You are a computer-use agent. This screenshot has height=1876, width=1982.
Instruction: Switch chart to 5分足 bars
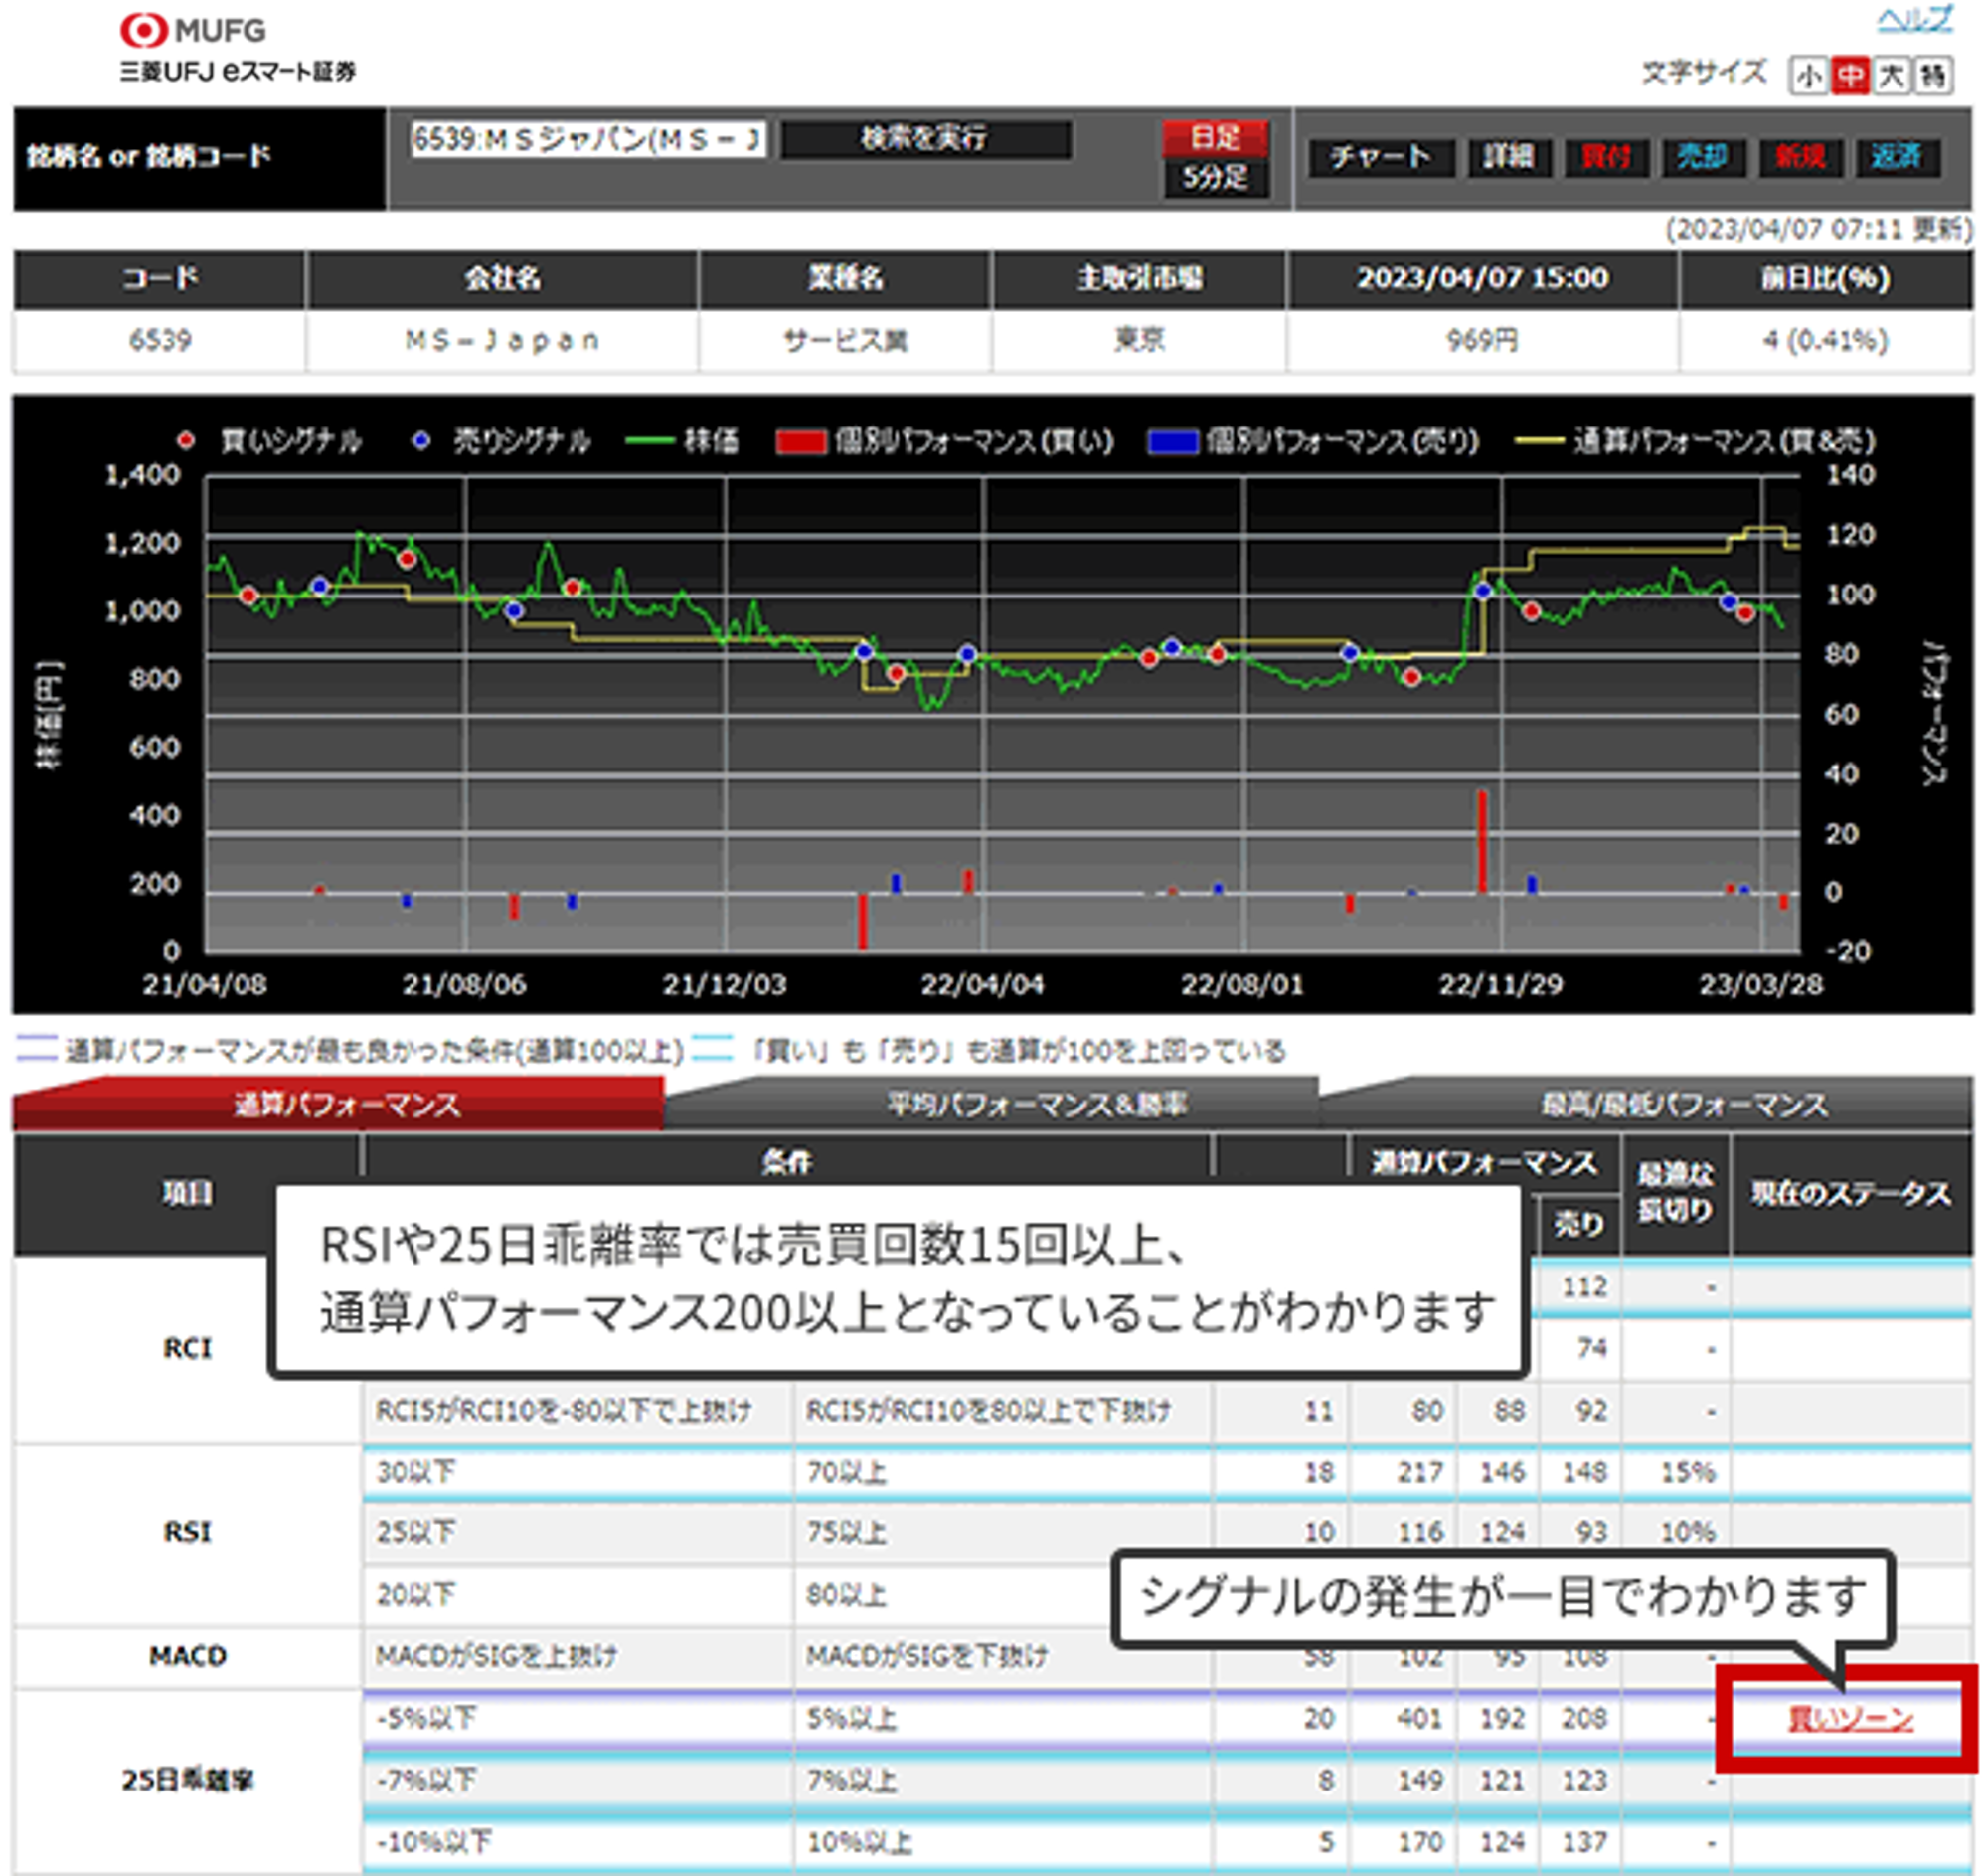[x=1214, y=178]
